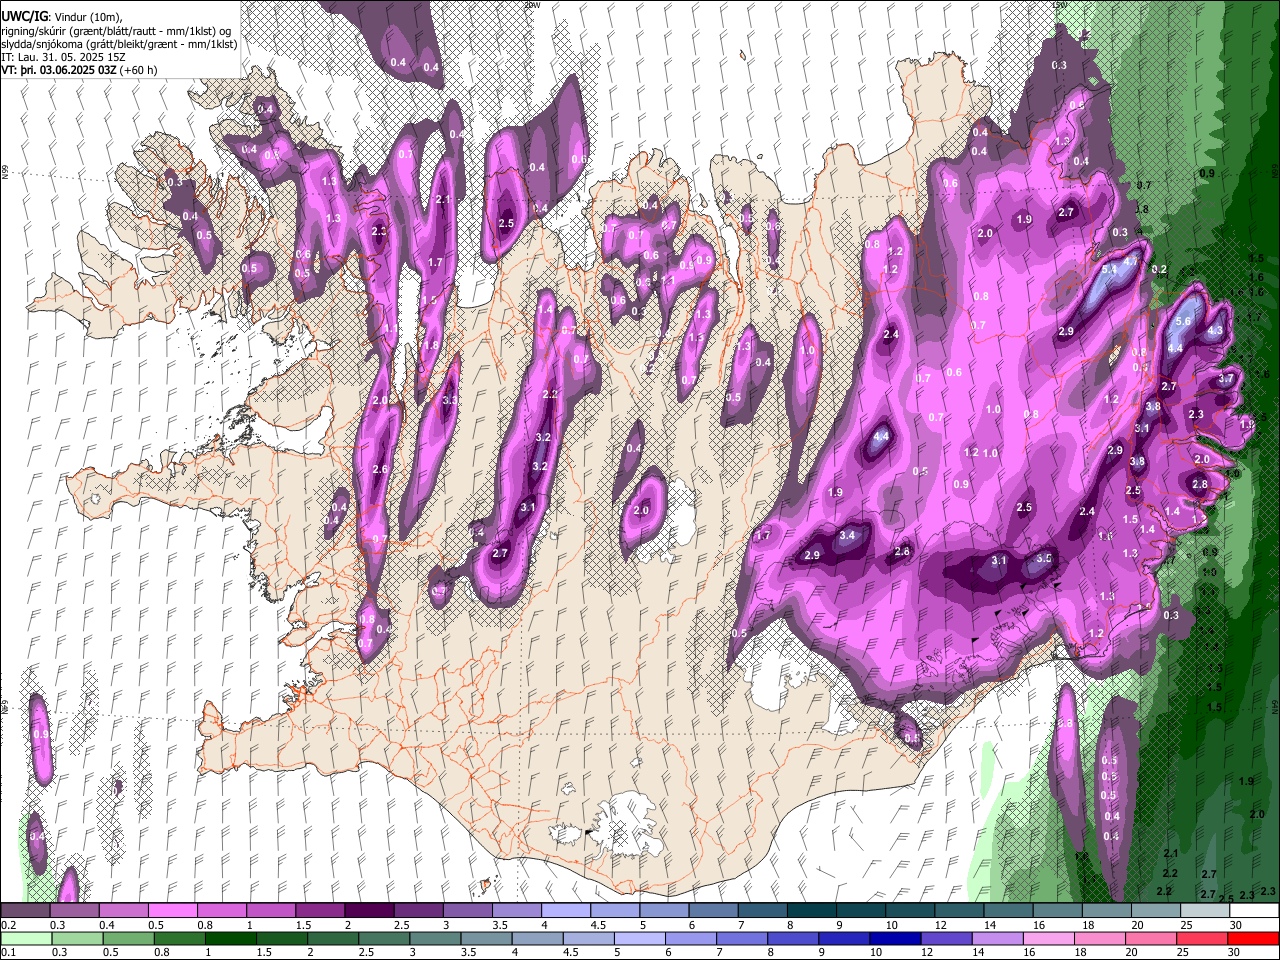Select the bright pink snow swatch for 0.5–0.8

click(172, 911)
